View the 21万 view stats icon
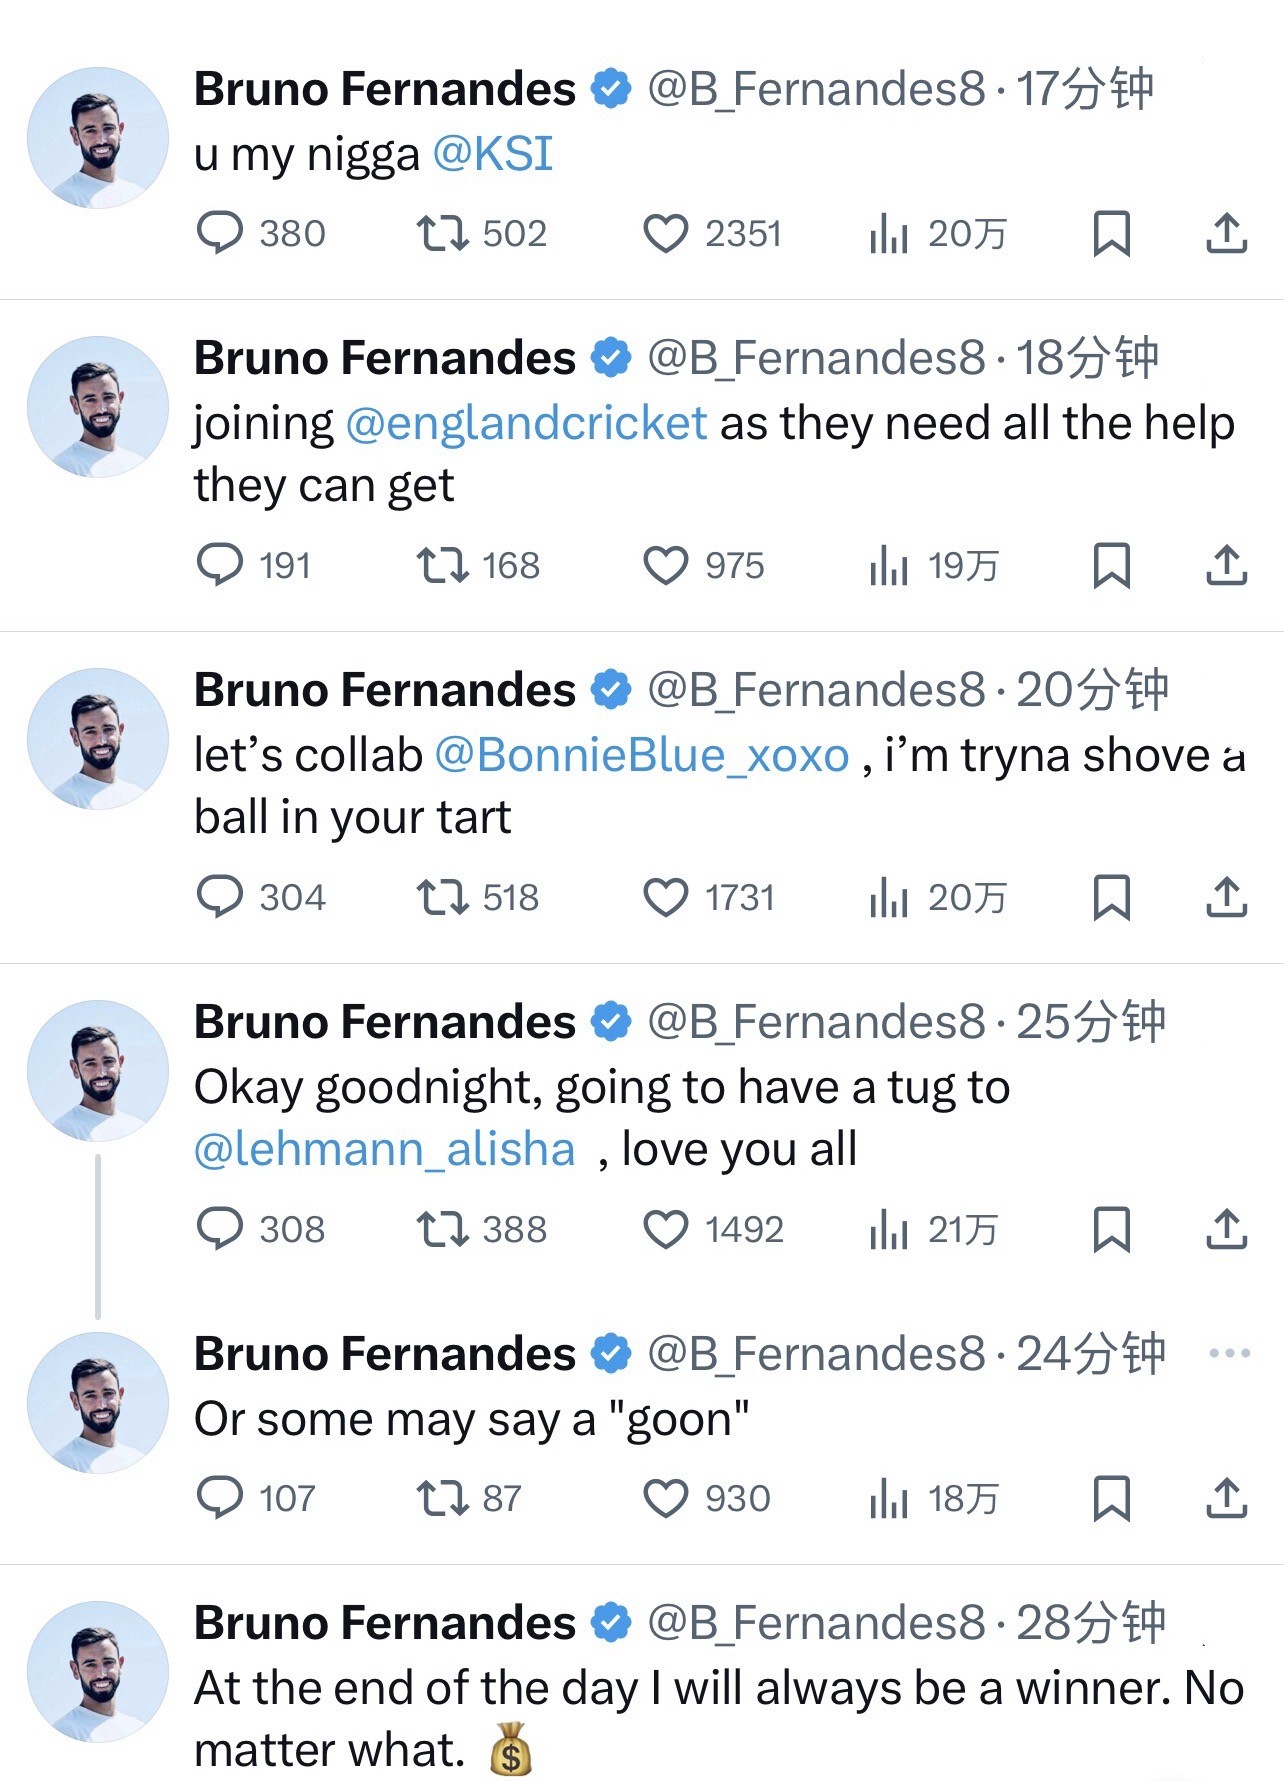The width and height of the screenshot is (1284, 1781). 888,1229
